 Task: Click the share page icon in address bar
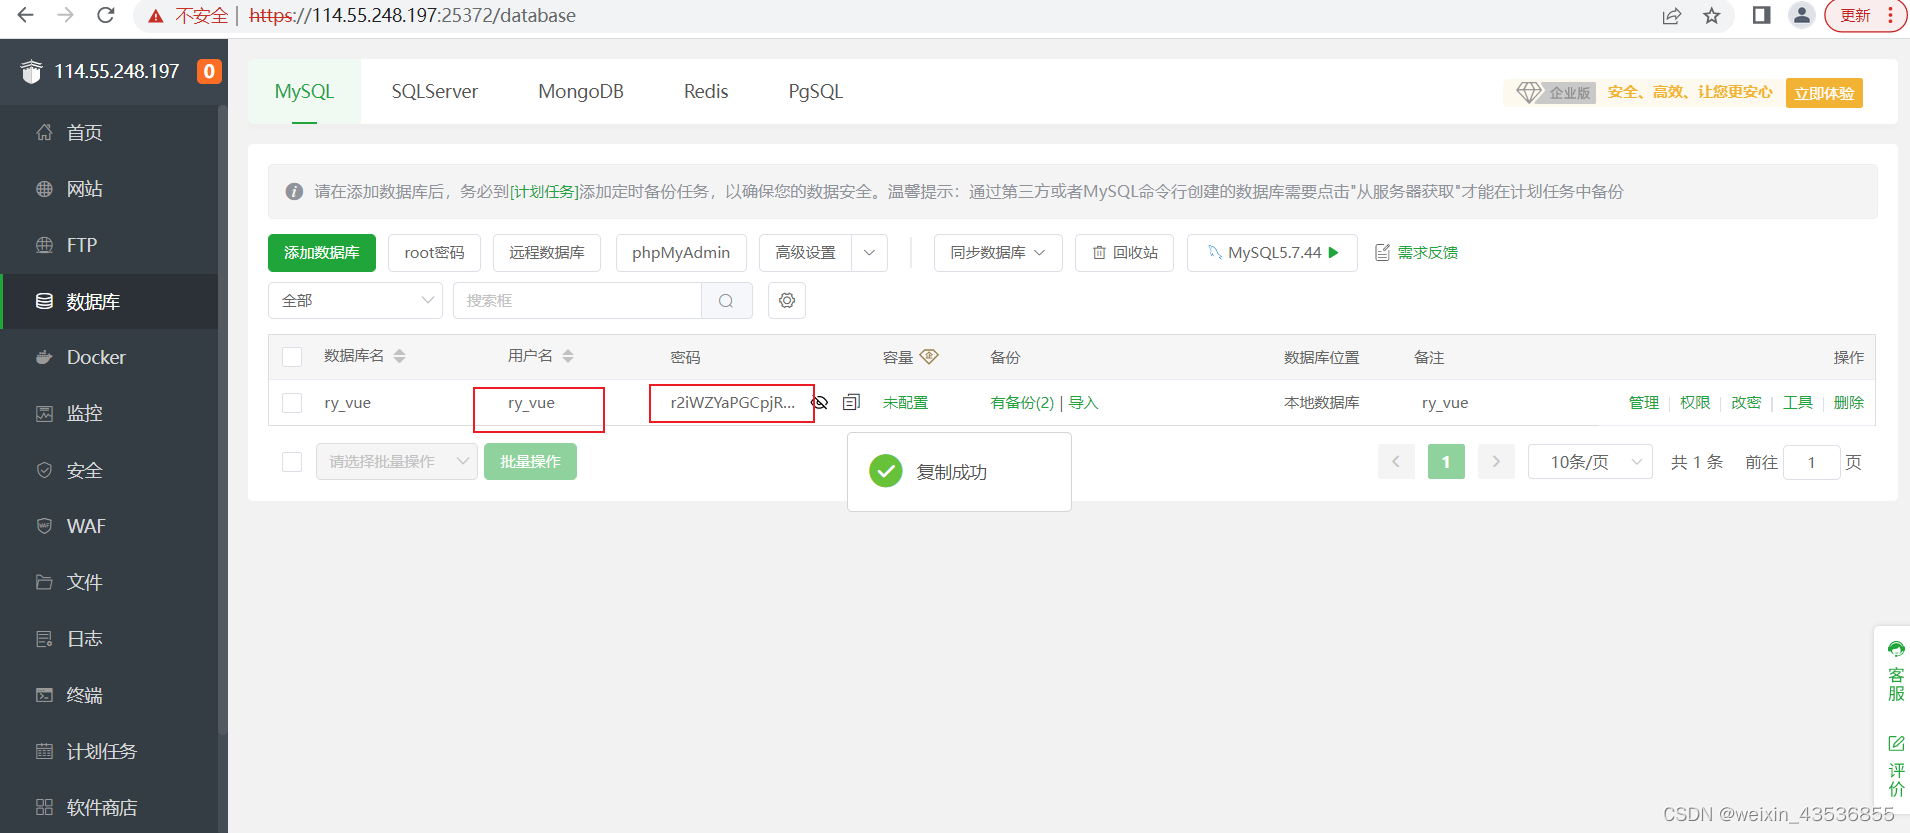(x=1672, y=16)
